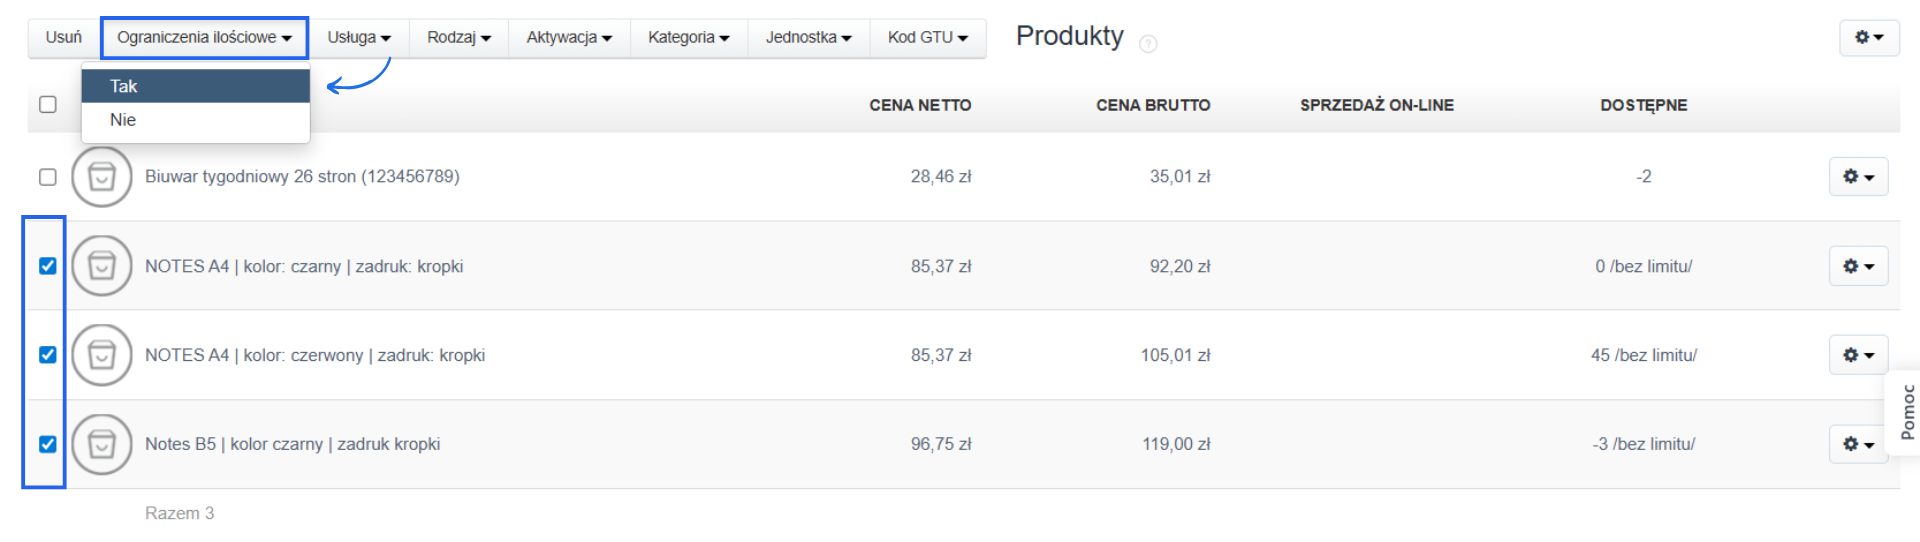Click product icon for NOTES A4 czarny
1920x542 pixels.
(102, 266)
